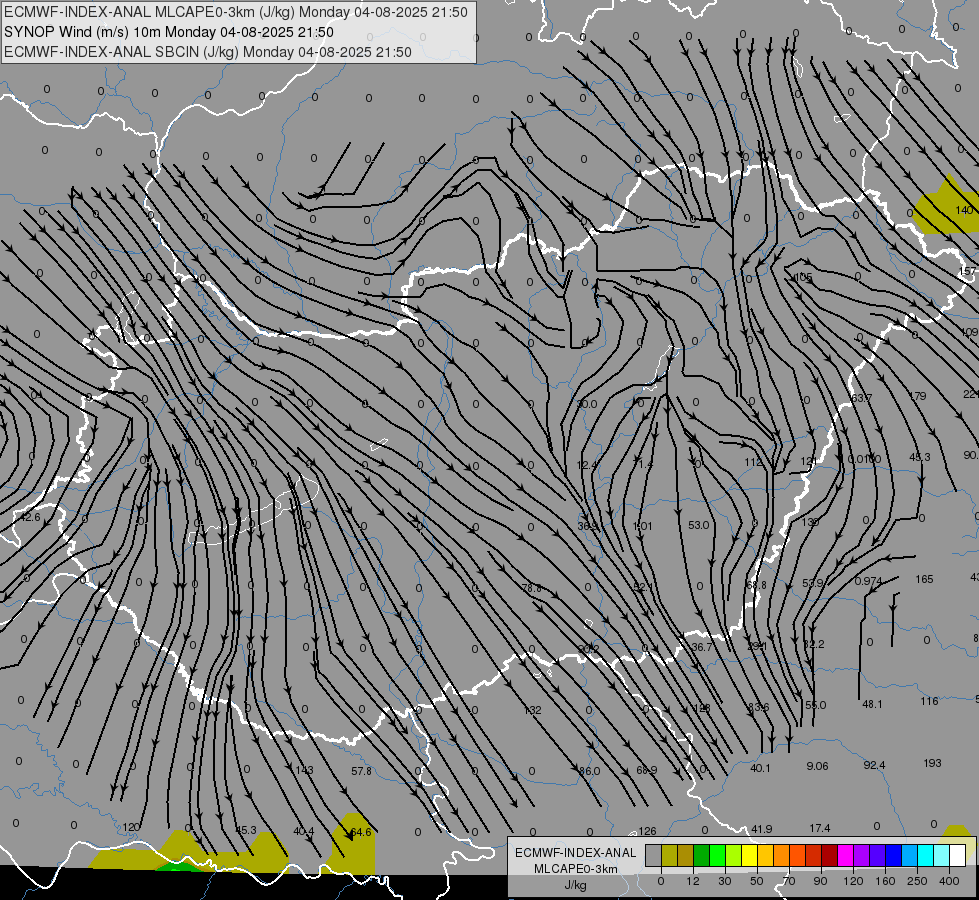Click the SBCIN header line in title box
Image resolution: width=979 pixels, height=900 pixels.
(208, 52)
